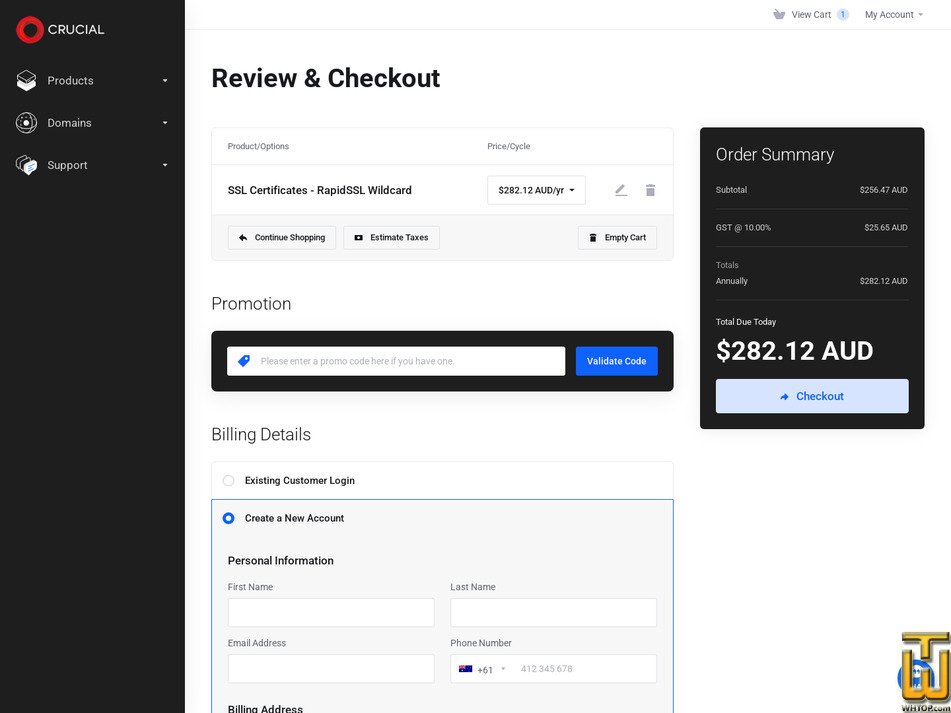Click the Total Due Today $282.12 AUD amount
951x713 pixels.
[x=795, y=350]
